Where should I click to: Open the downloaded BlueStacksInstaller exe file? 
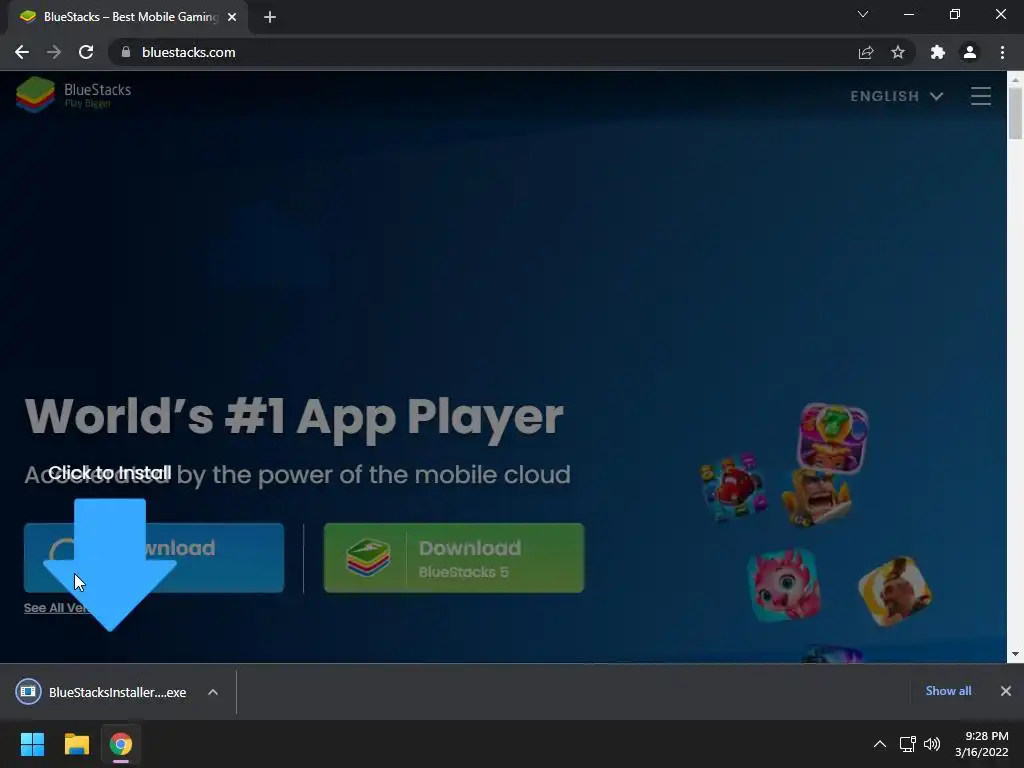click(x=104, y=692)
